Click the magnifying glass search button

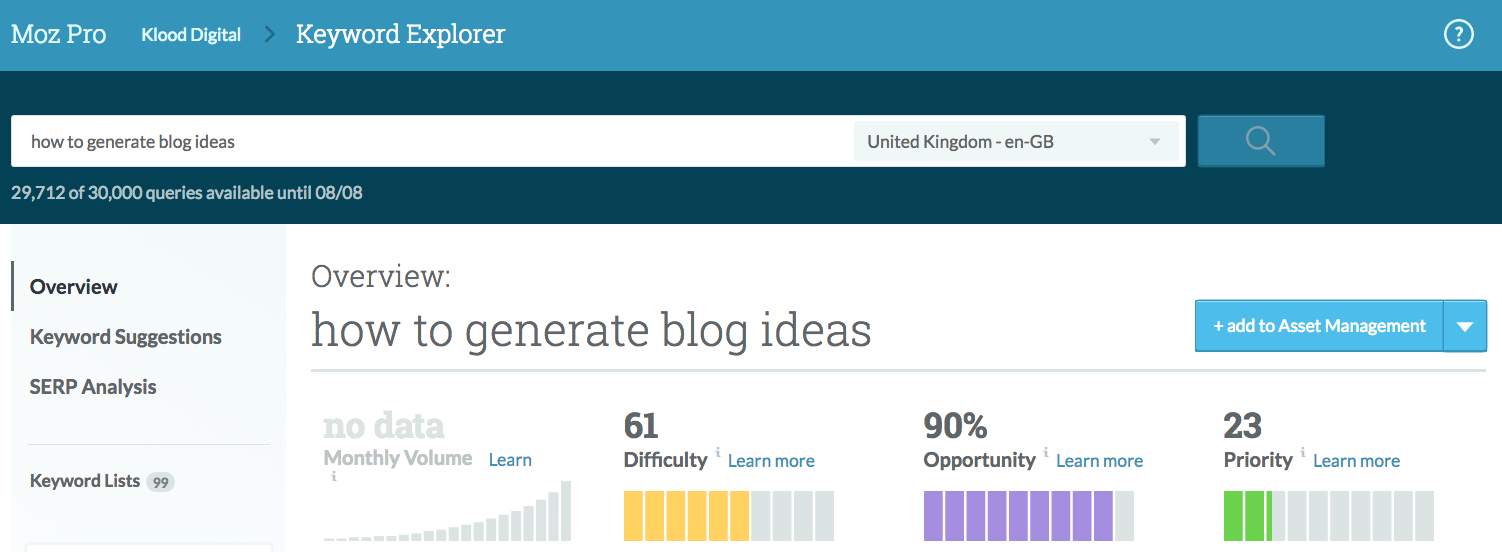tap(1260, 141)
